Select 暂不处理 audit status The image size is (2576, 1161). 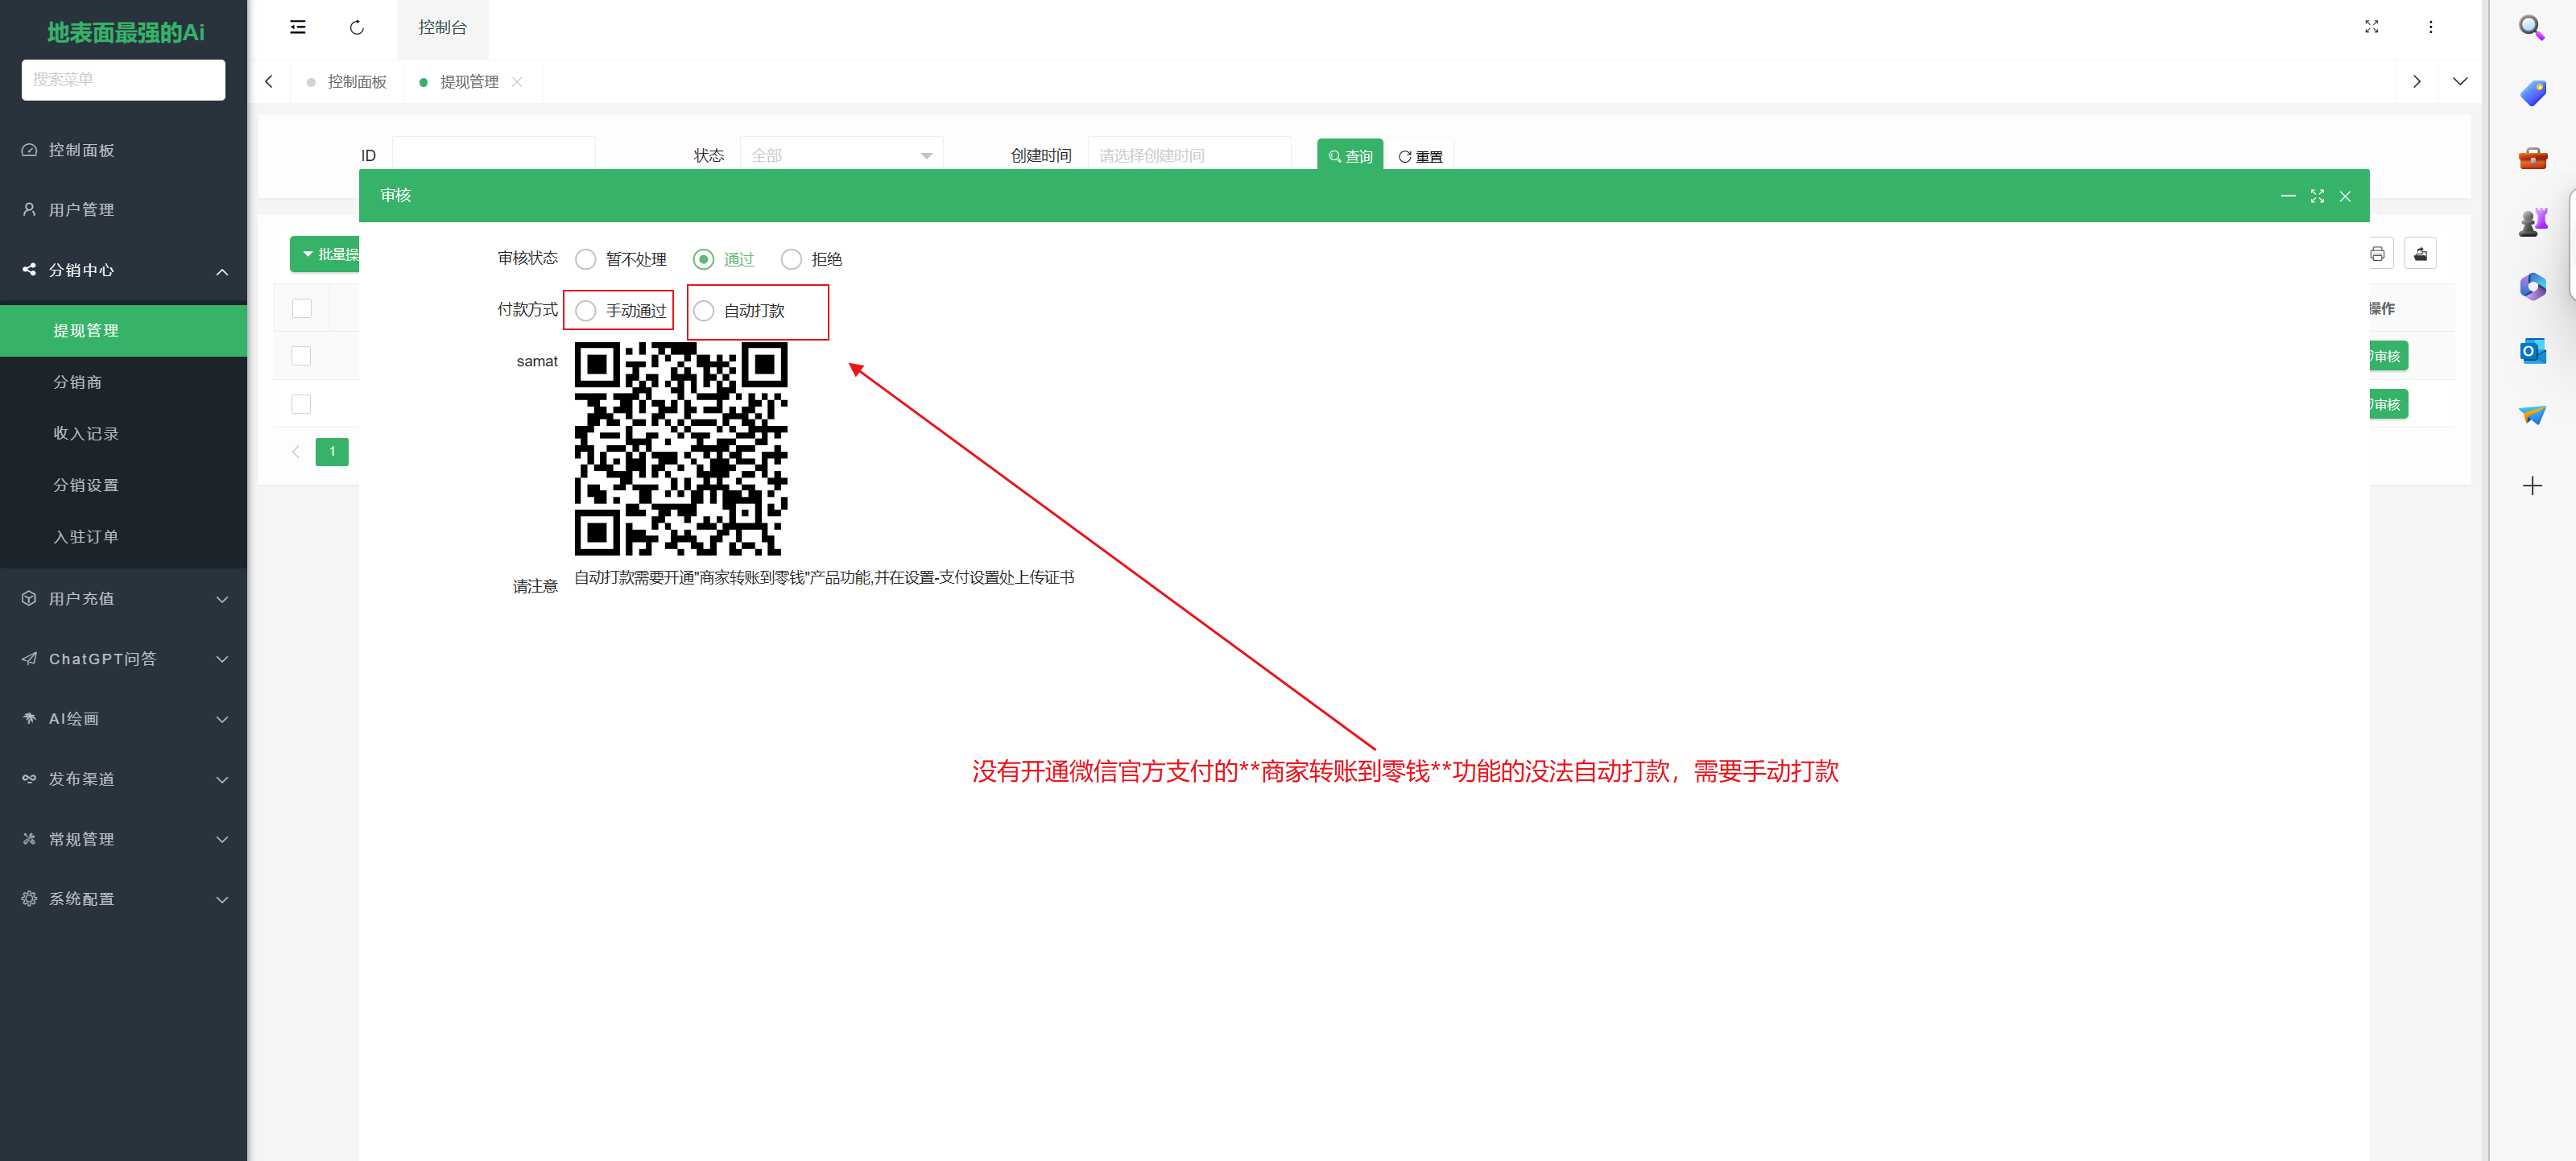point(621,260)
